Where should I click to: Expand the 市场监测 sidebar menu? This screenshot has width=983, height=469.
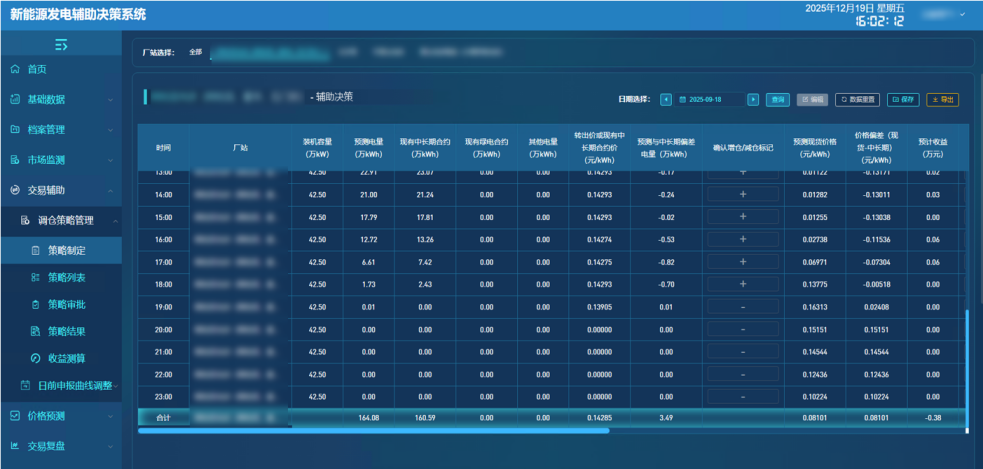[x=60, y=159]
